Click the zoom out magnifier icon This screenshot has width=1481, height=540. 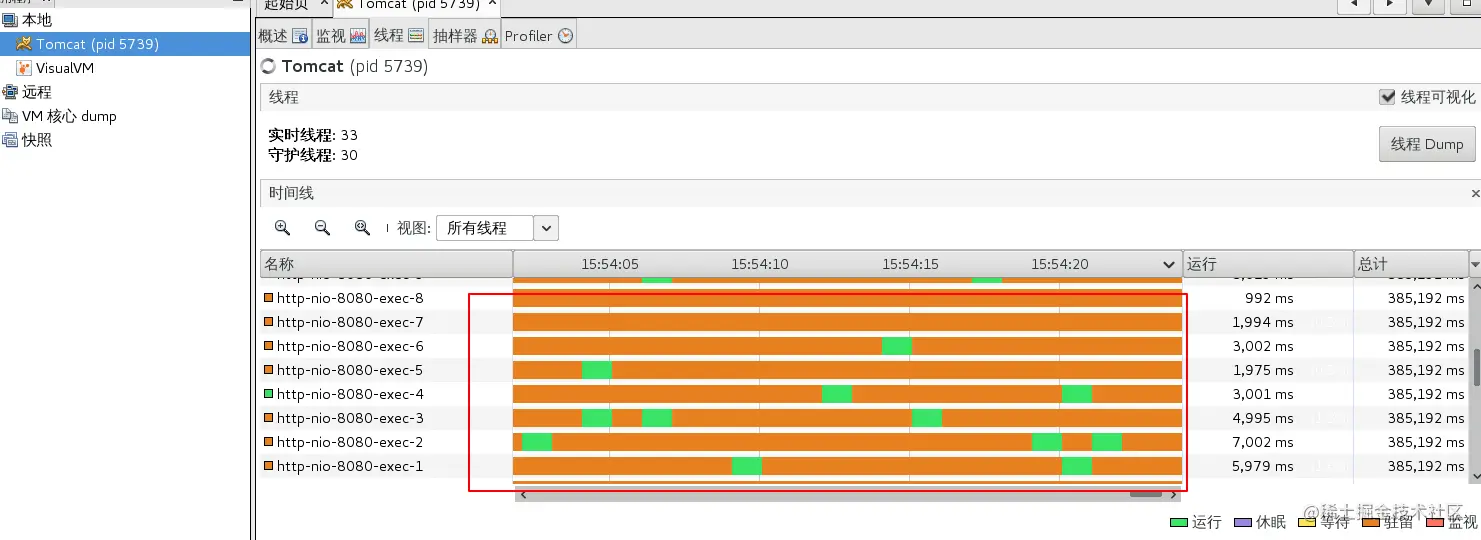pos(322,228)
